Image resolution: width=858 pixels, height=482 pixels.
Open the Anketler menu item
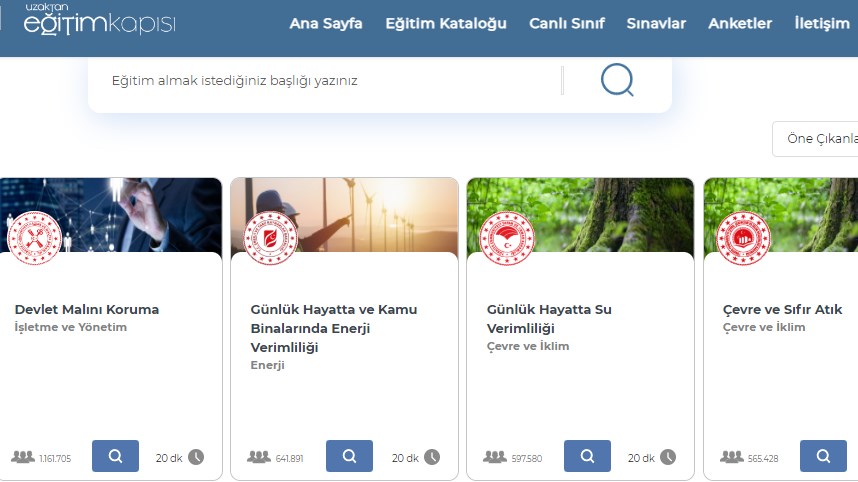tap(740, 24)
